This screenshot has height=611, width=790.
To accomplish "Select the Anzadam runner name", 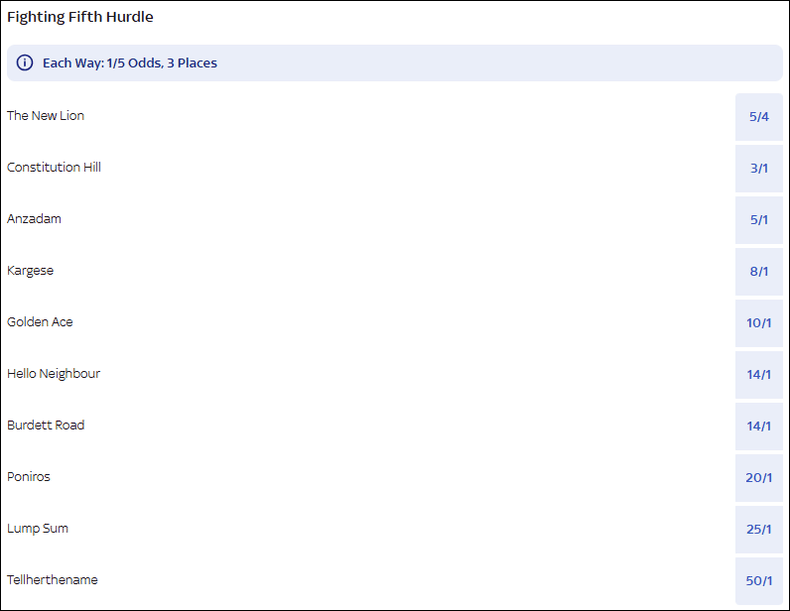I will [x=34, y=219].
